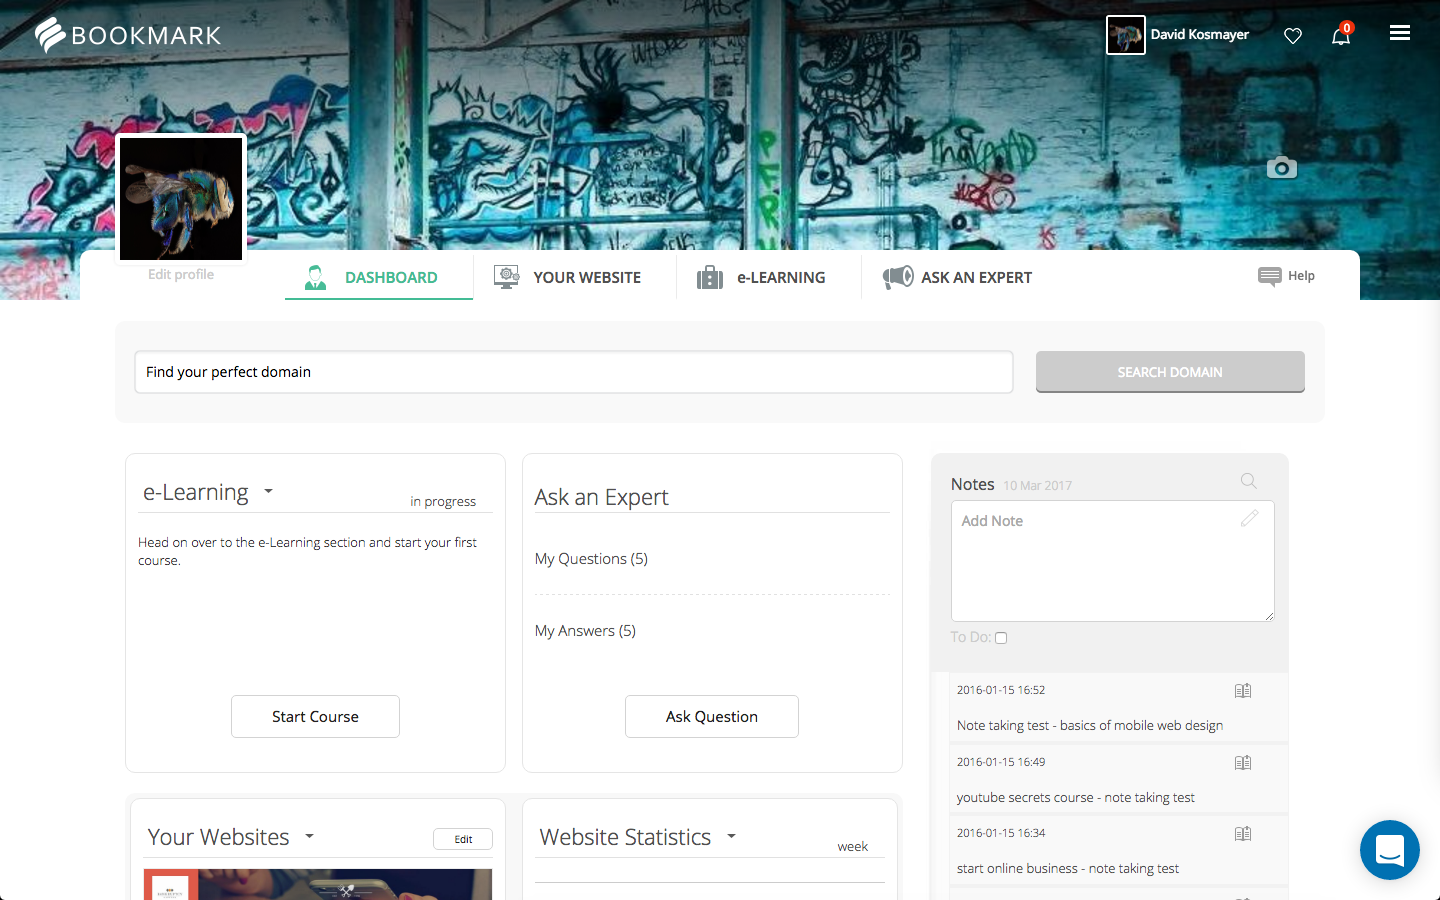1440x900 pixels.
Task: Click the '2016-01-15 16:52' timestamp
Action: tap(1001, 690)
